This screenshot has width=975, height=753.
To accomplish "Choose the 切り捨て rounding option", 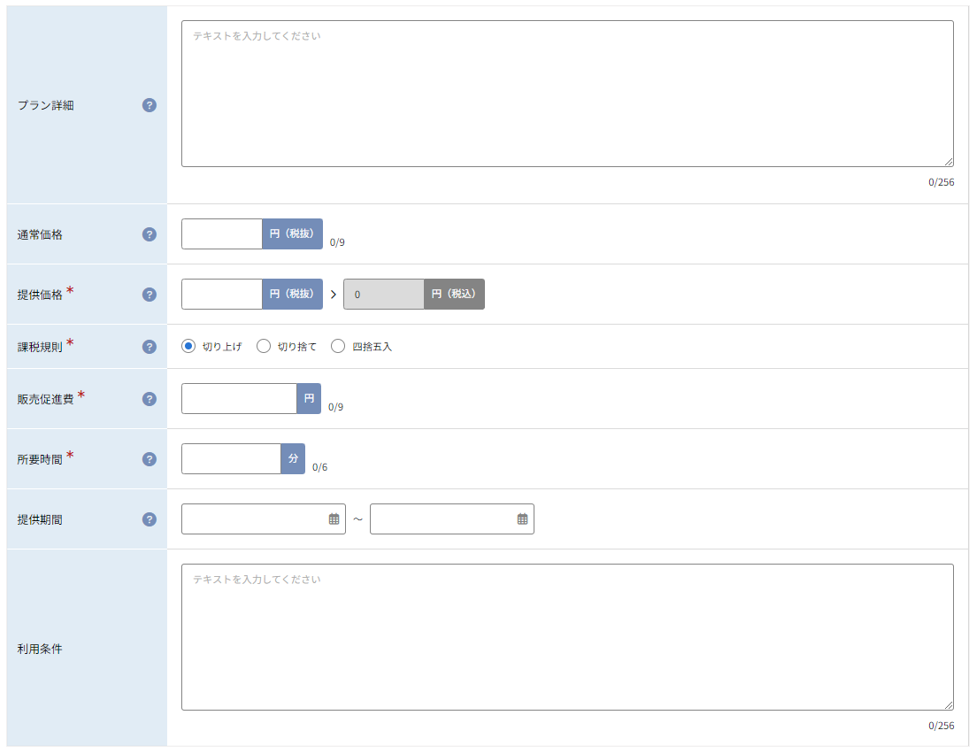I will [264, 346].
